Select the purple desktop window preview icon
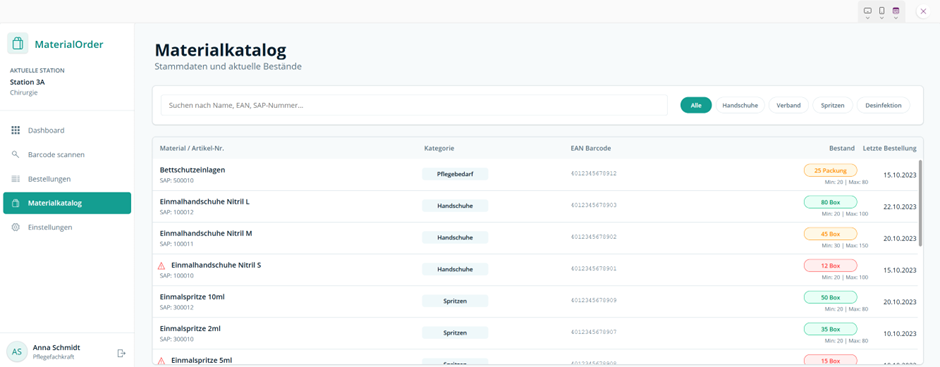The width and height of the screenshot is (940, 367). pyautogui.click(x=896, y=10)
